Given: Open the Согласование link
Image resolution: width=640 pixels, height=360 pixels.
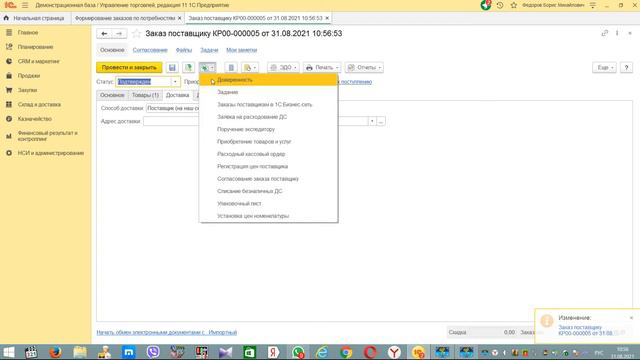Looking at the screenshot, I should (150, 50).
